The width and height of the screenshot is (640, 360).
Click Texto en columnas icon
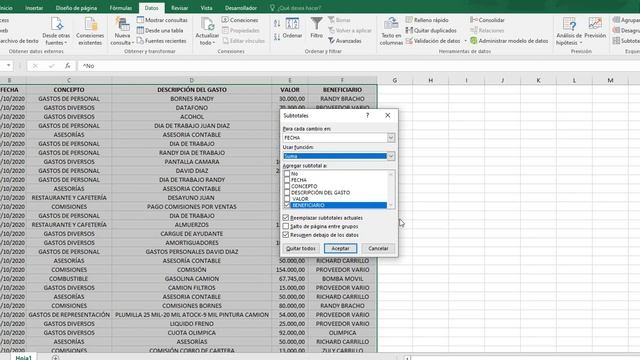point(391,24)
